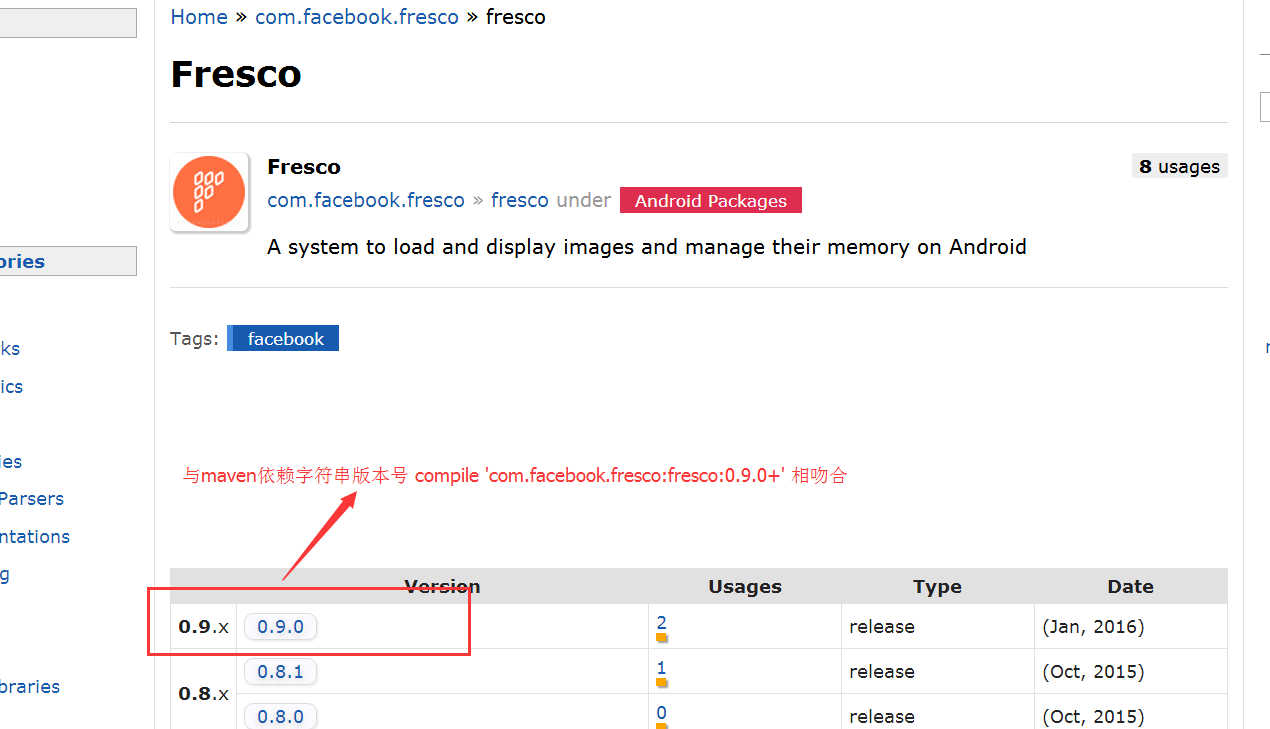Click the Fresco description sentence
This screenshot has width=1270, height=729.
pyautogui.click(x=647, y=247)
